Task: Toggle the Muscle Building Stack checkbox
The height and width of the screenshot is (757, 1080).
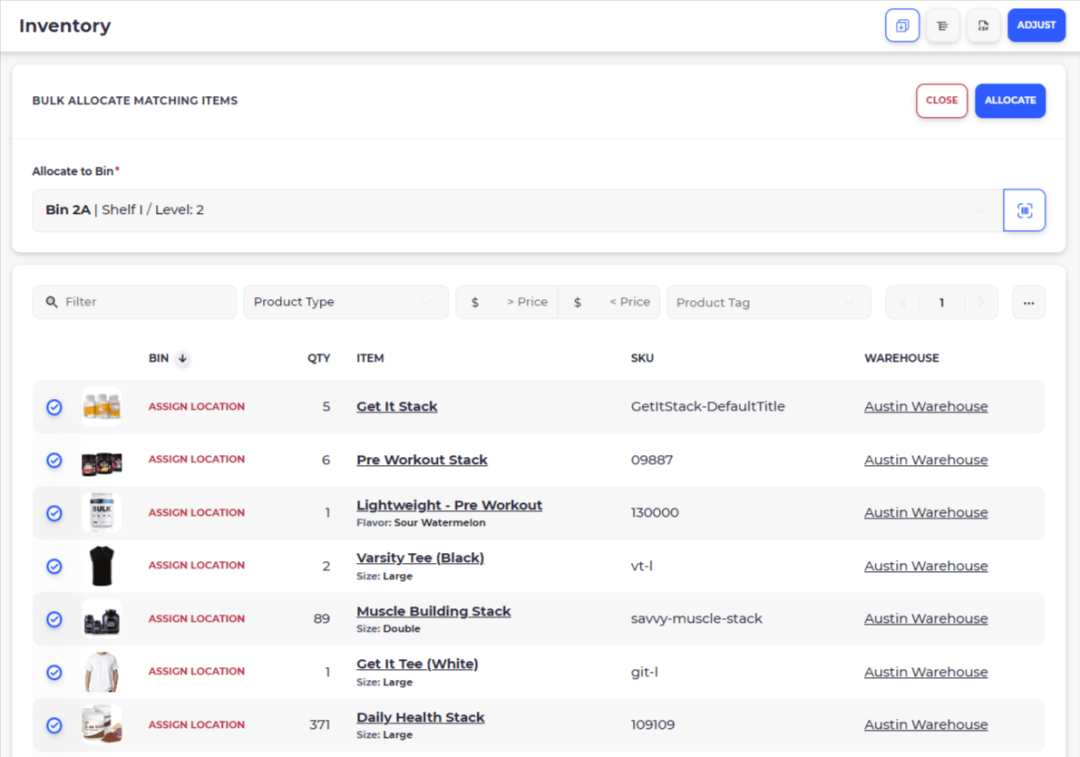Action: tap(54, 619)
